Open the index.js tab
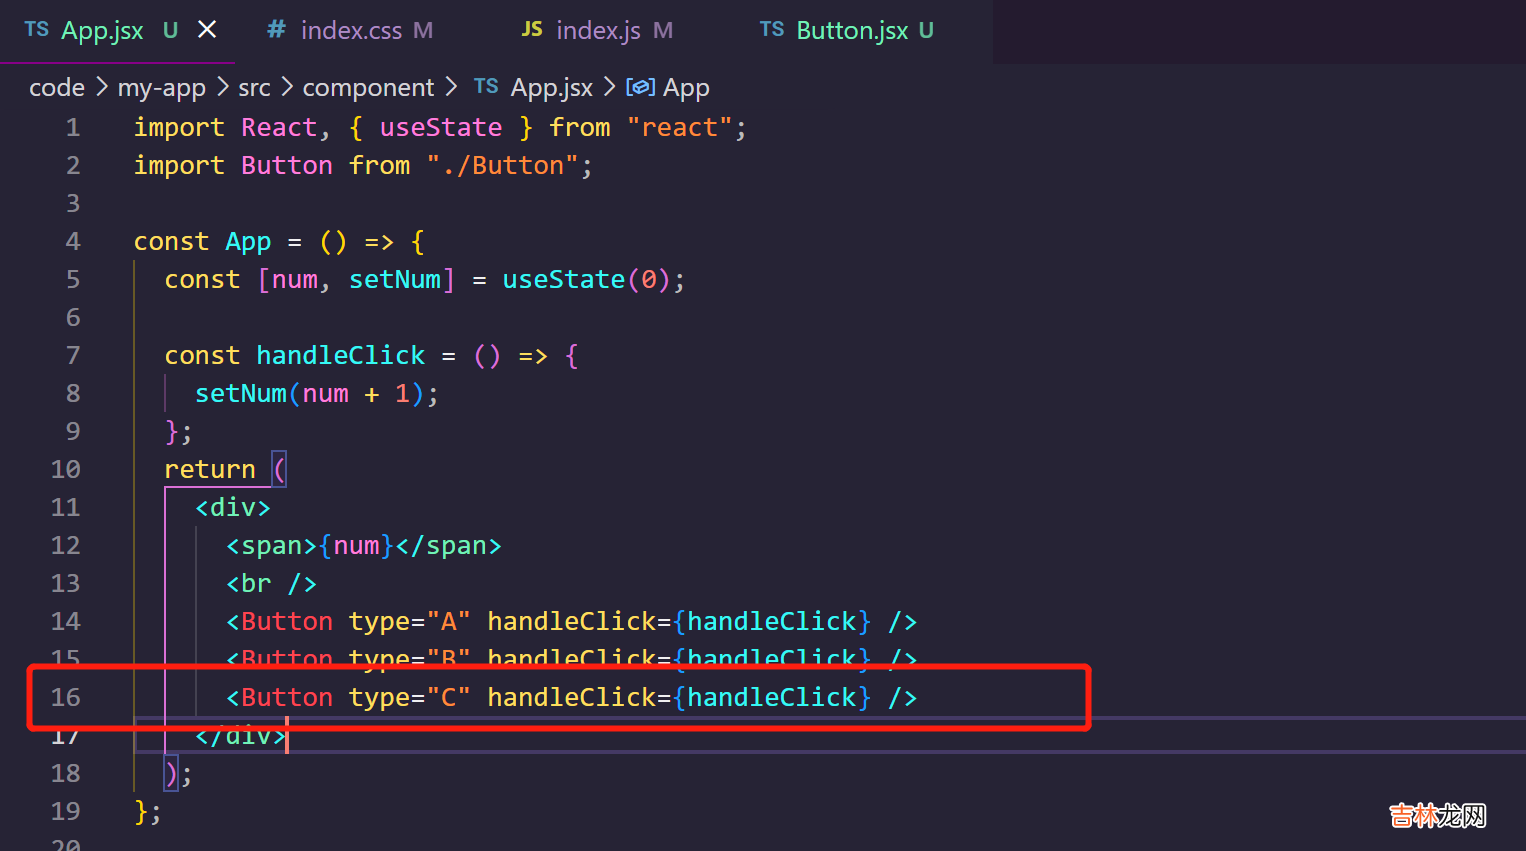The width and height of the screenshot is (1526, 851). (598, 31)
